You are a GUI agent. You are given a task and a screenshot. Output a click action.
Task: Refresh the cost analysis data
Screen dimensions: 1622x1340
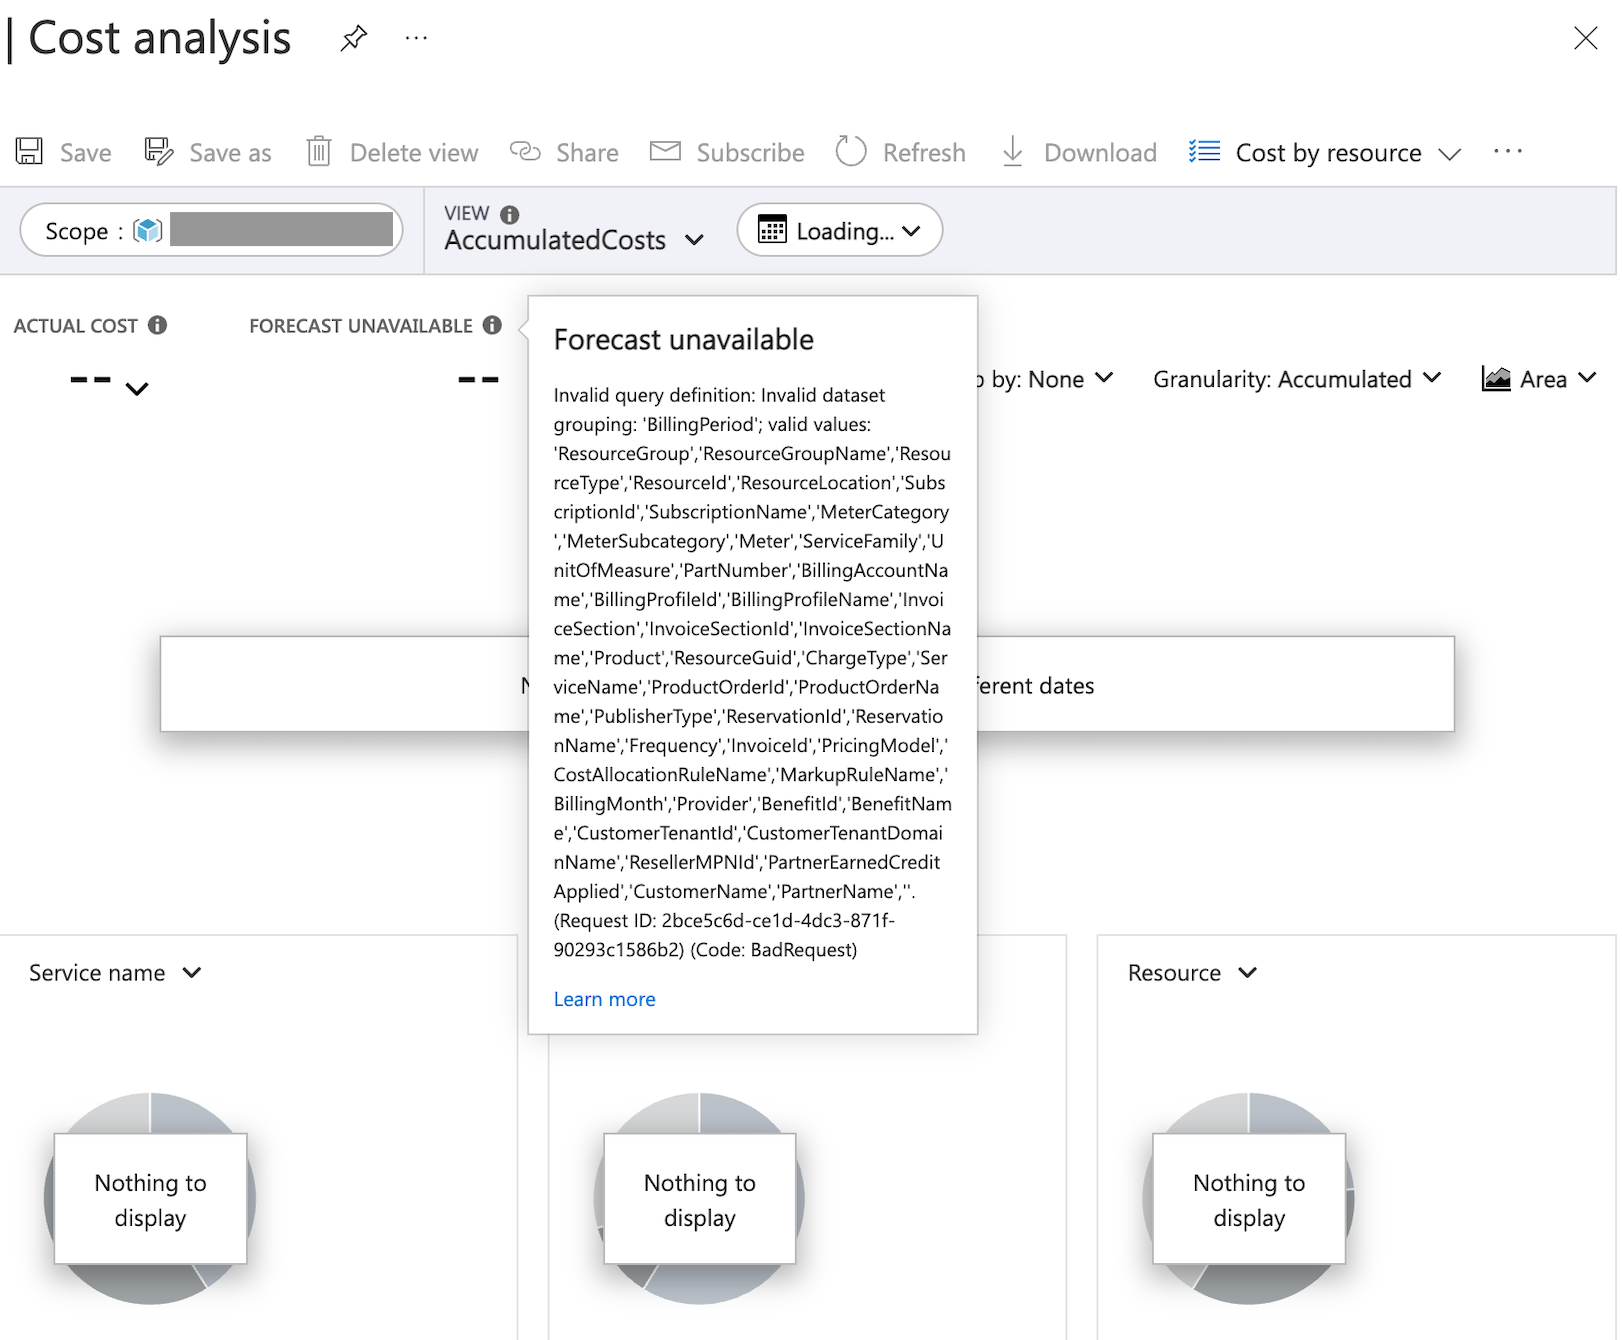(900, 152)
